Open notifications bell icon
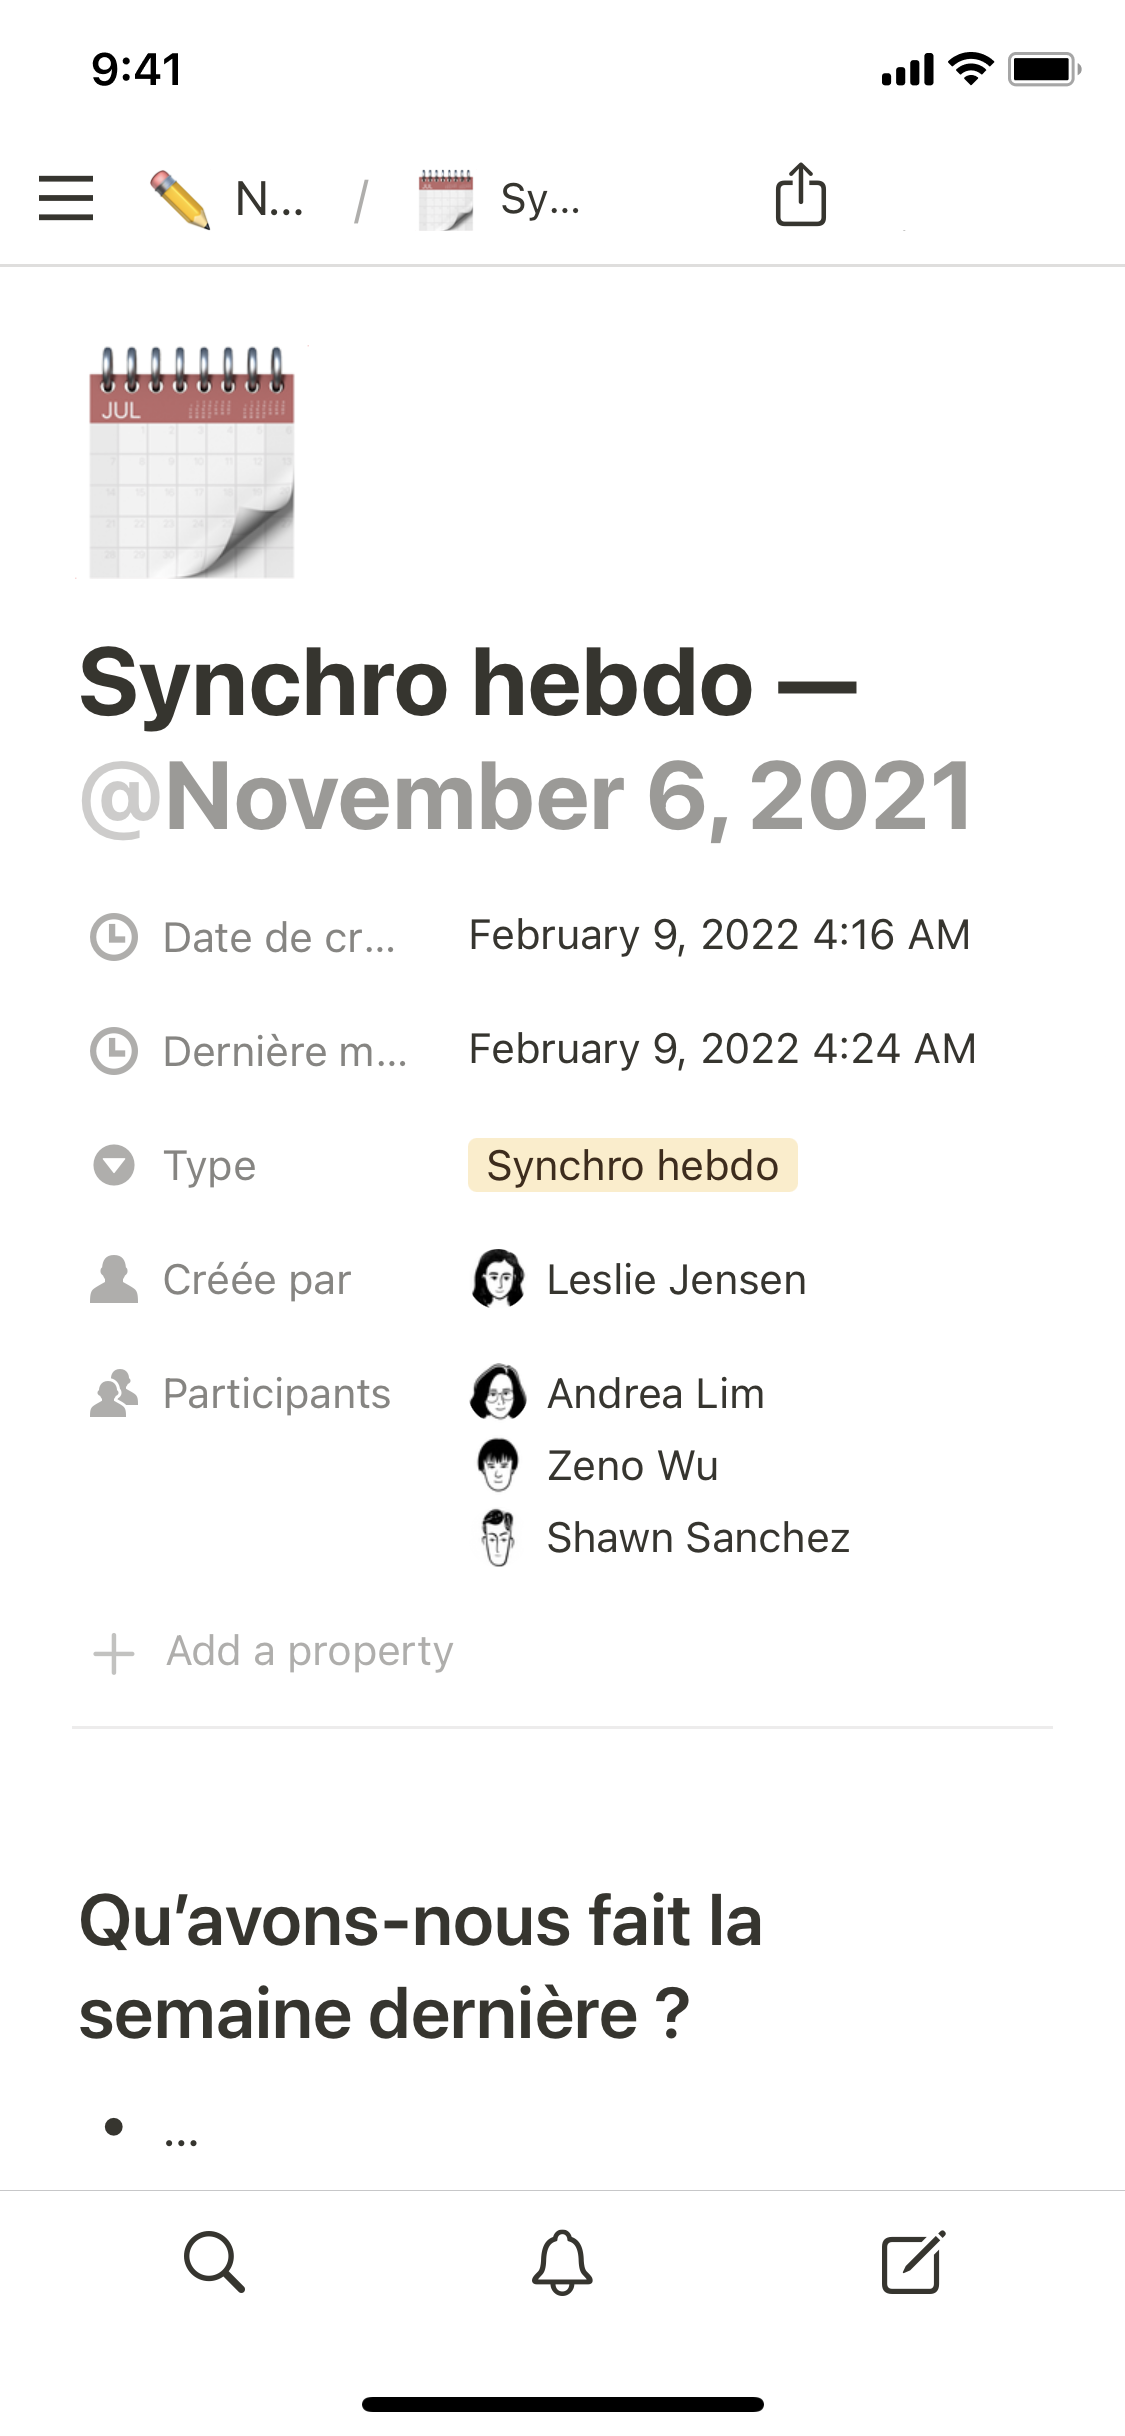 coord(562,2261)
